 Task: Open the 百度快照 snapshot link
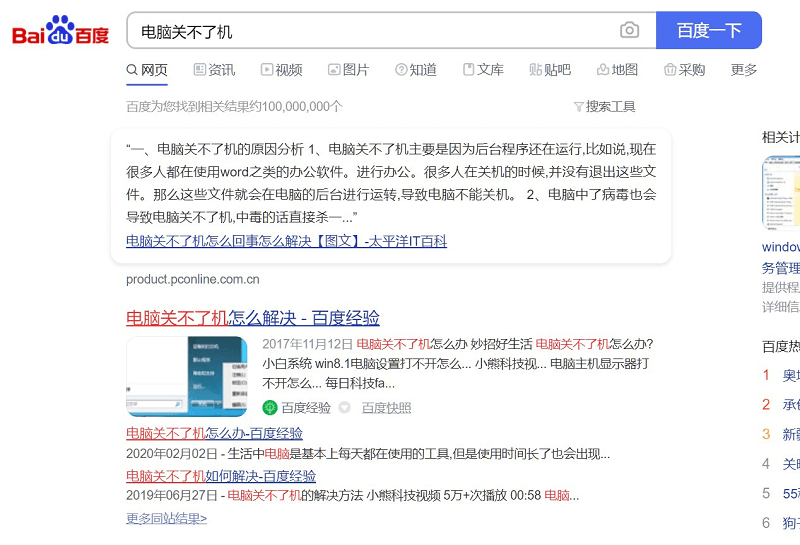coord(386,408)
